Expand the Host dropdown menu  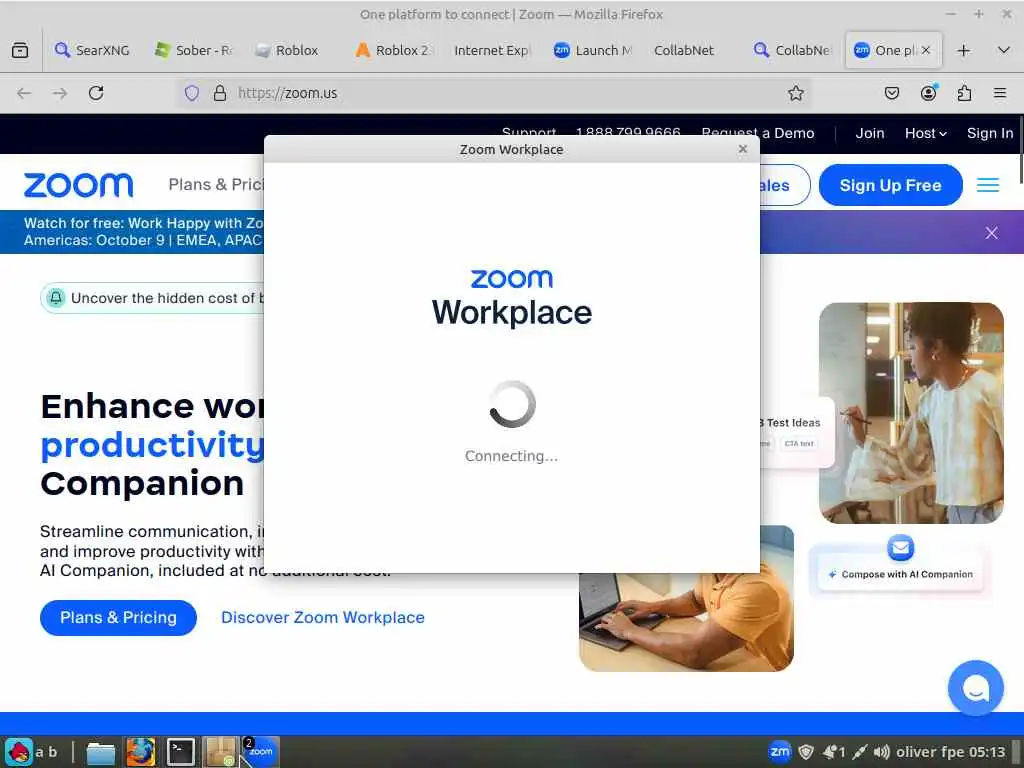pos(925,133)
